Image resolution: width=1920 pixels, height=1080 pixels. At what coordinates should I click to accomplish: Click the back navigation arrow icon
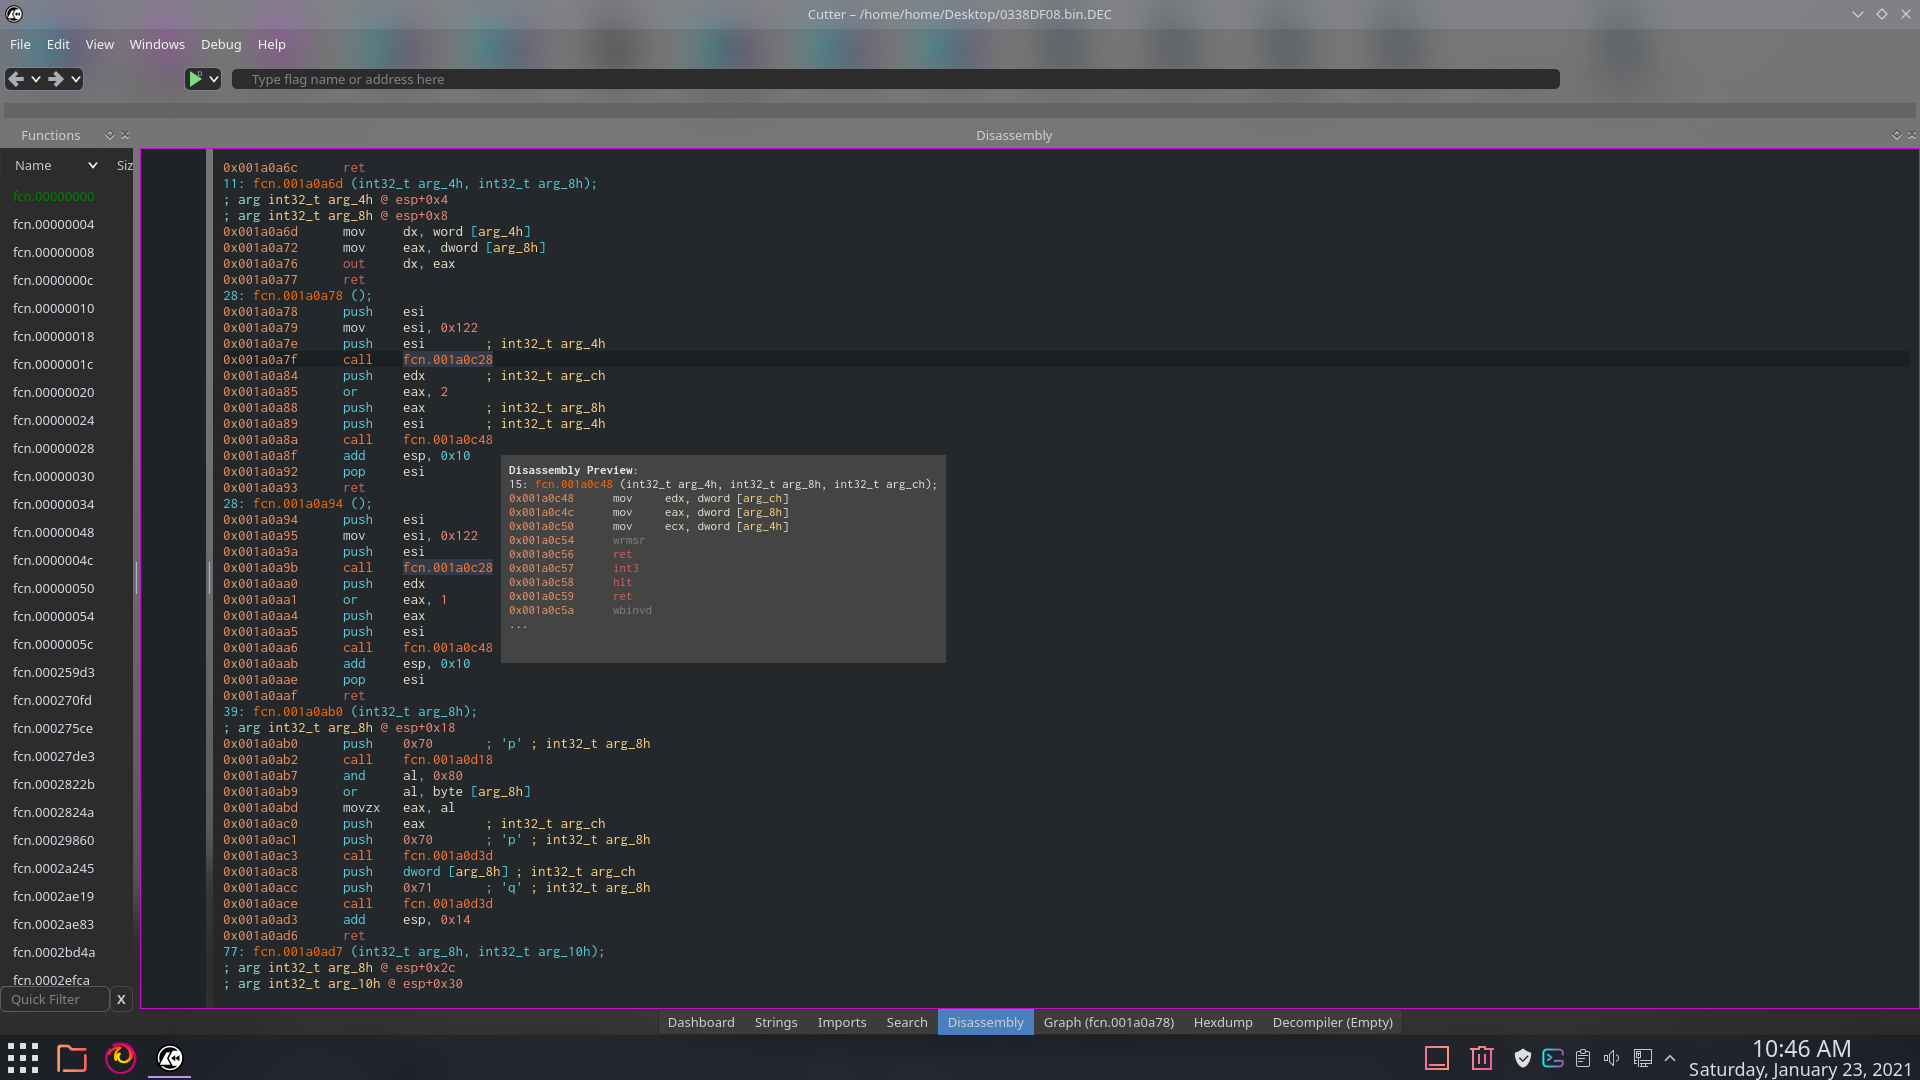click(x=15, y=79)
